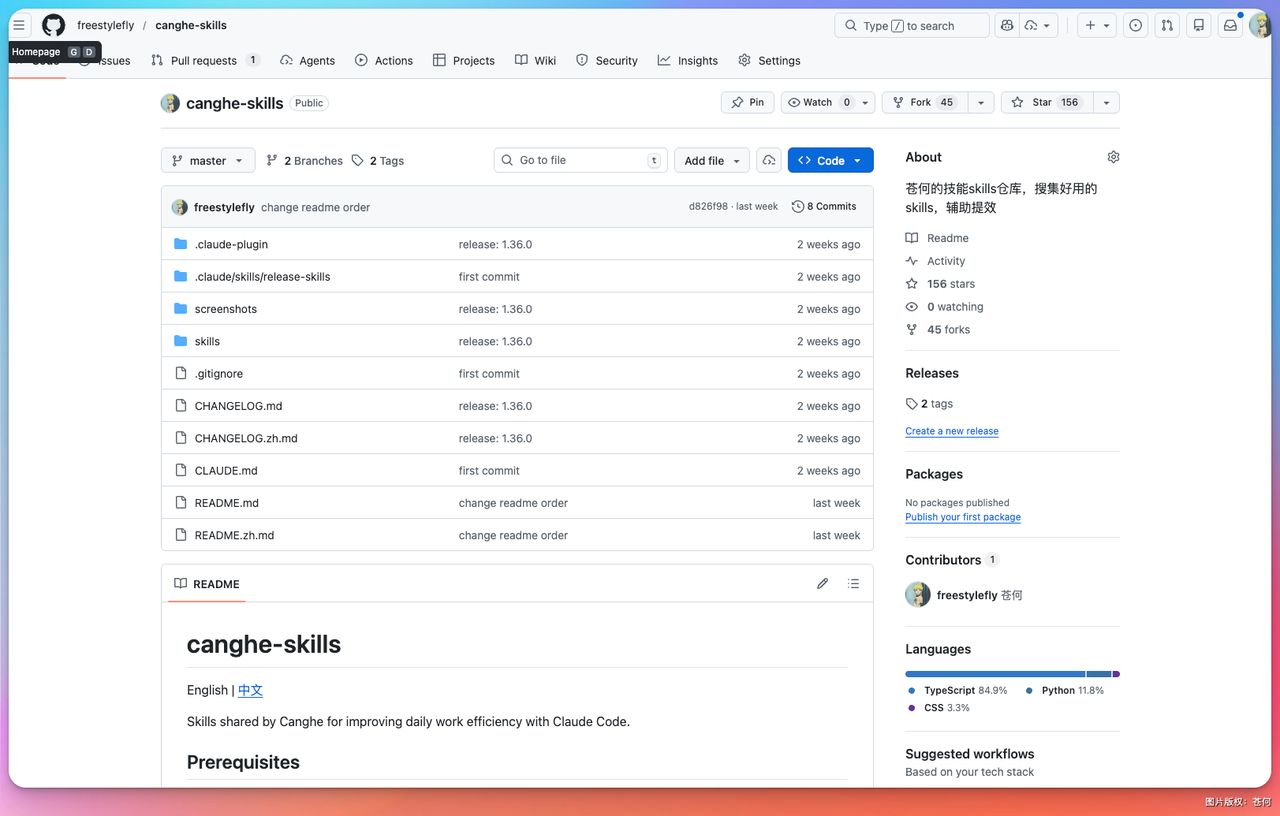Click the CSS language color dot
The height and width of the screenshot is (816, 1280).
912,708
